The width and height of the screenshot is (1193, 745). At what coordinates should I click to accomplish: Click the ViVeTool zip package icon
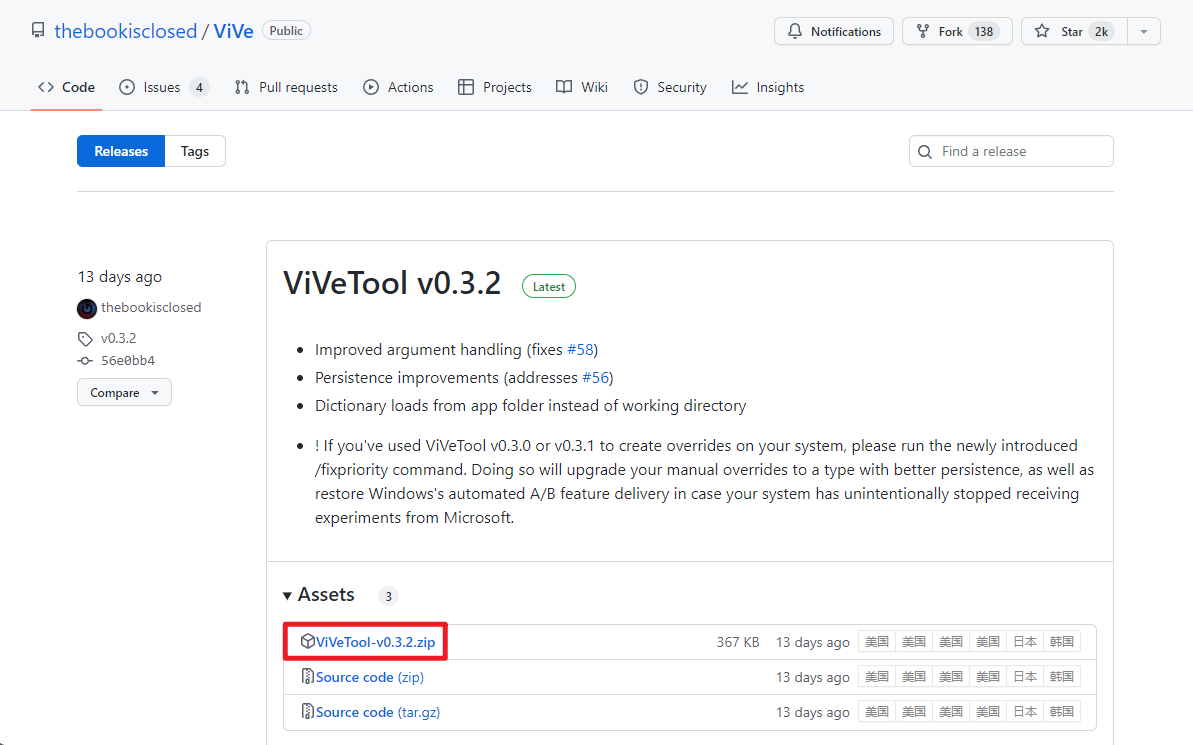tap(308, 642)
